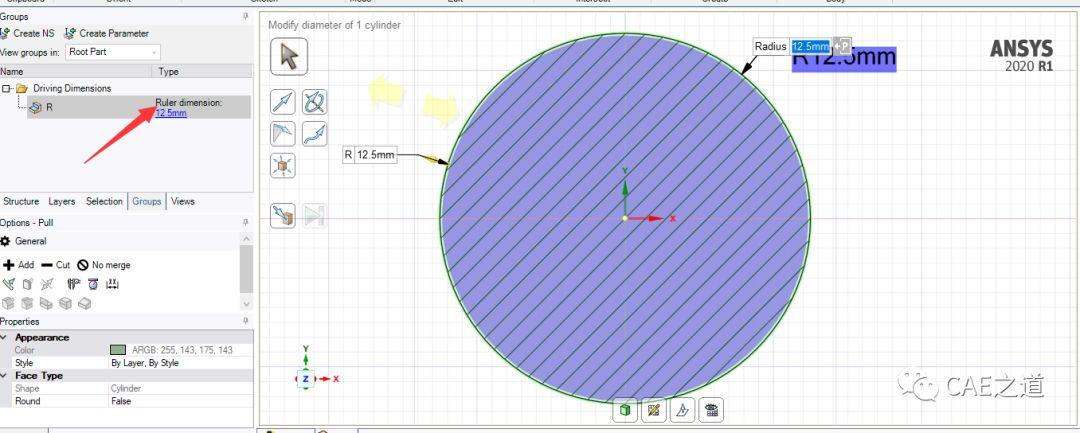The image size is (1080, 433).
Task: Collapse the Appearance property section
Action: pos(5,337)
